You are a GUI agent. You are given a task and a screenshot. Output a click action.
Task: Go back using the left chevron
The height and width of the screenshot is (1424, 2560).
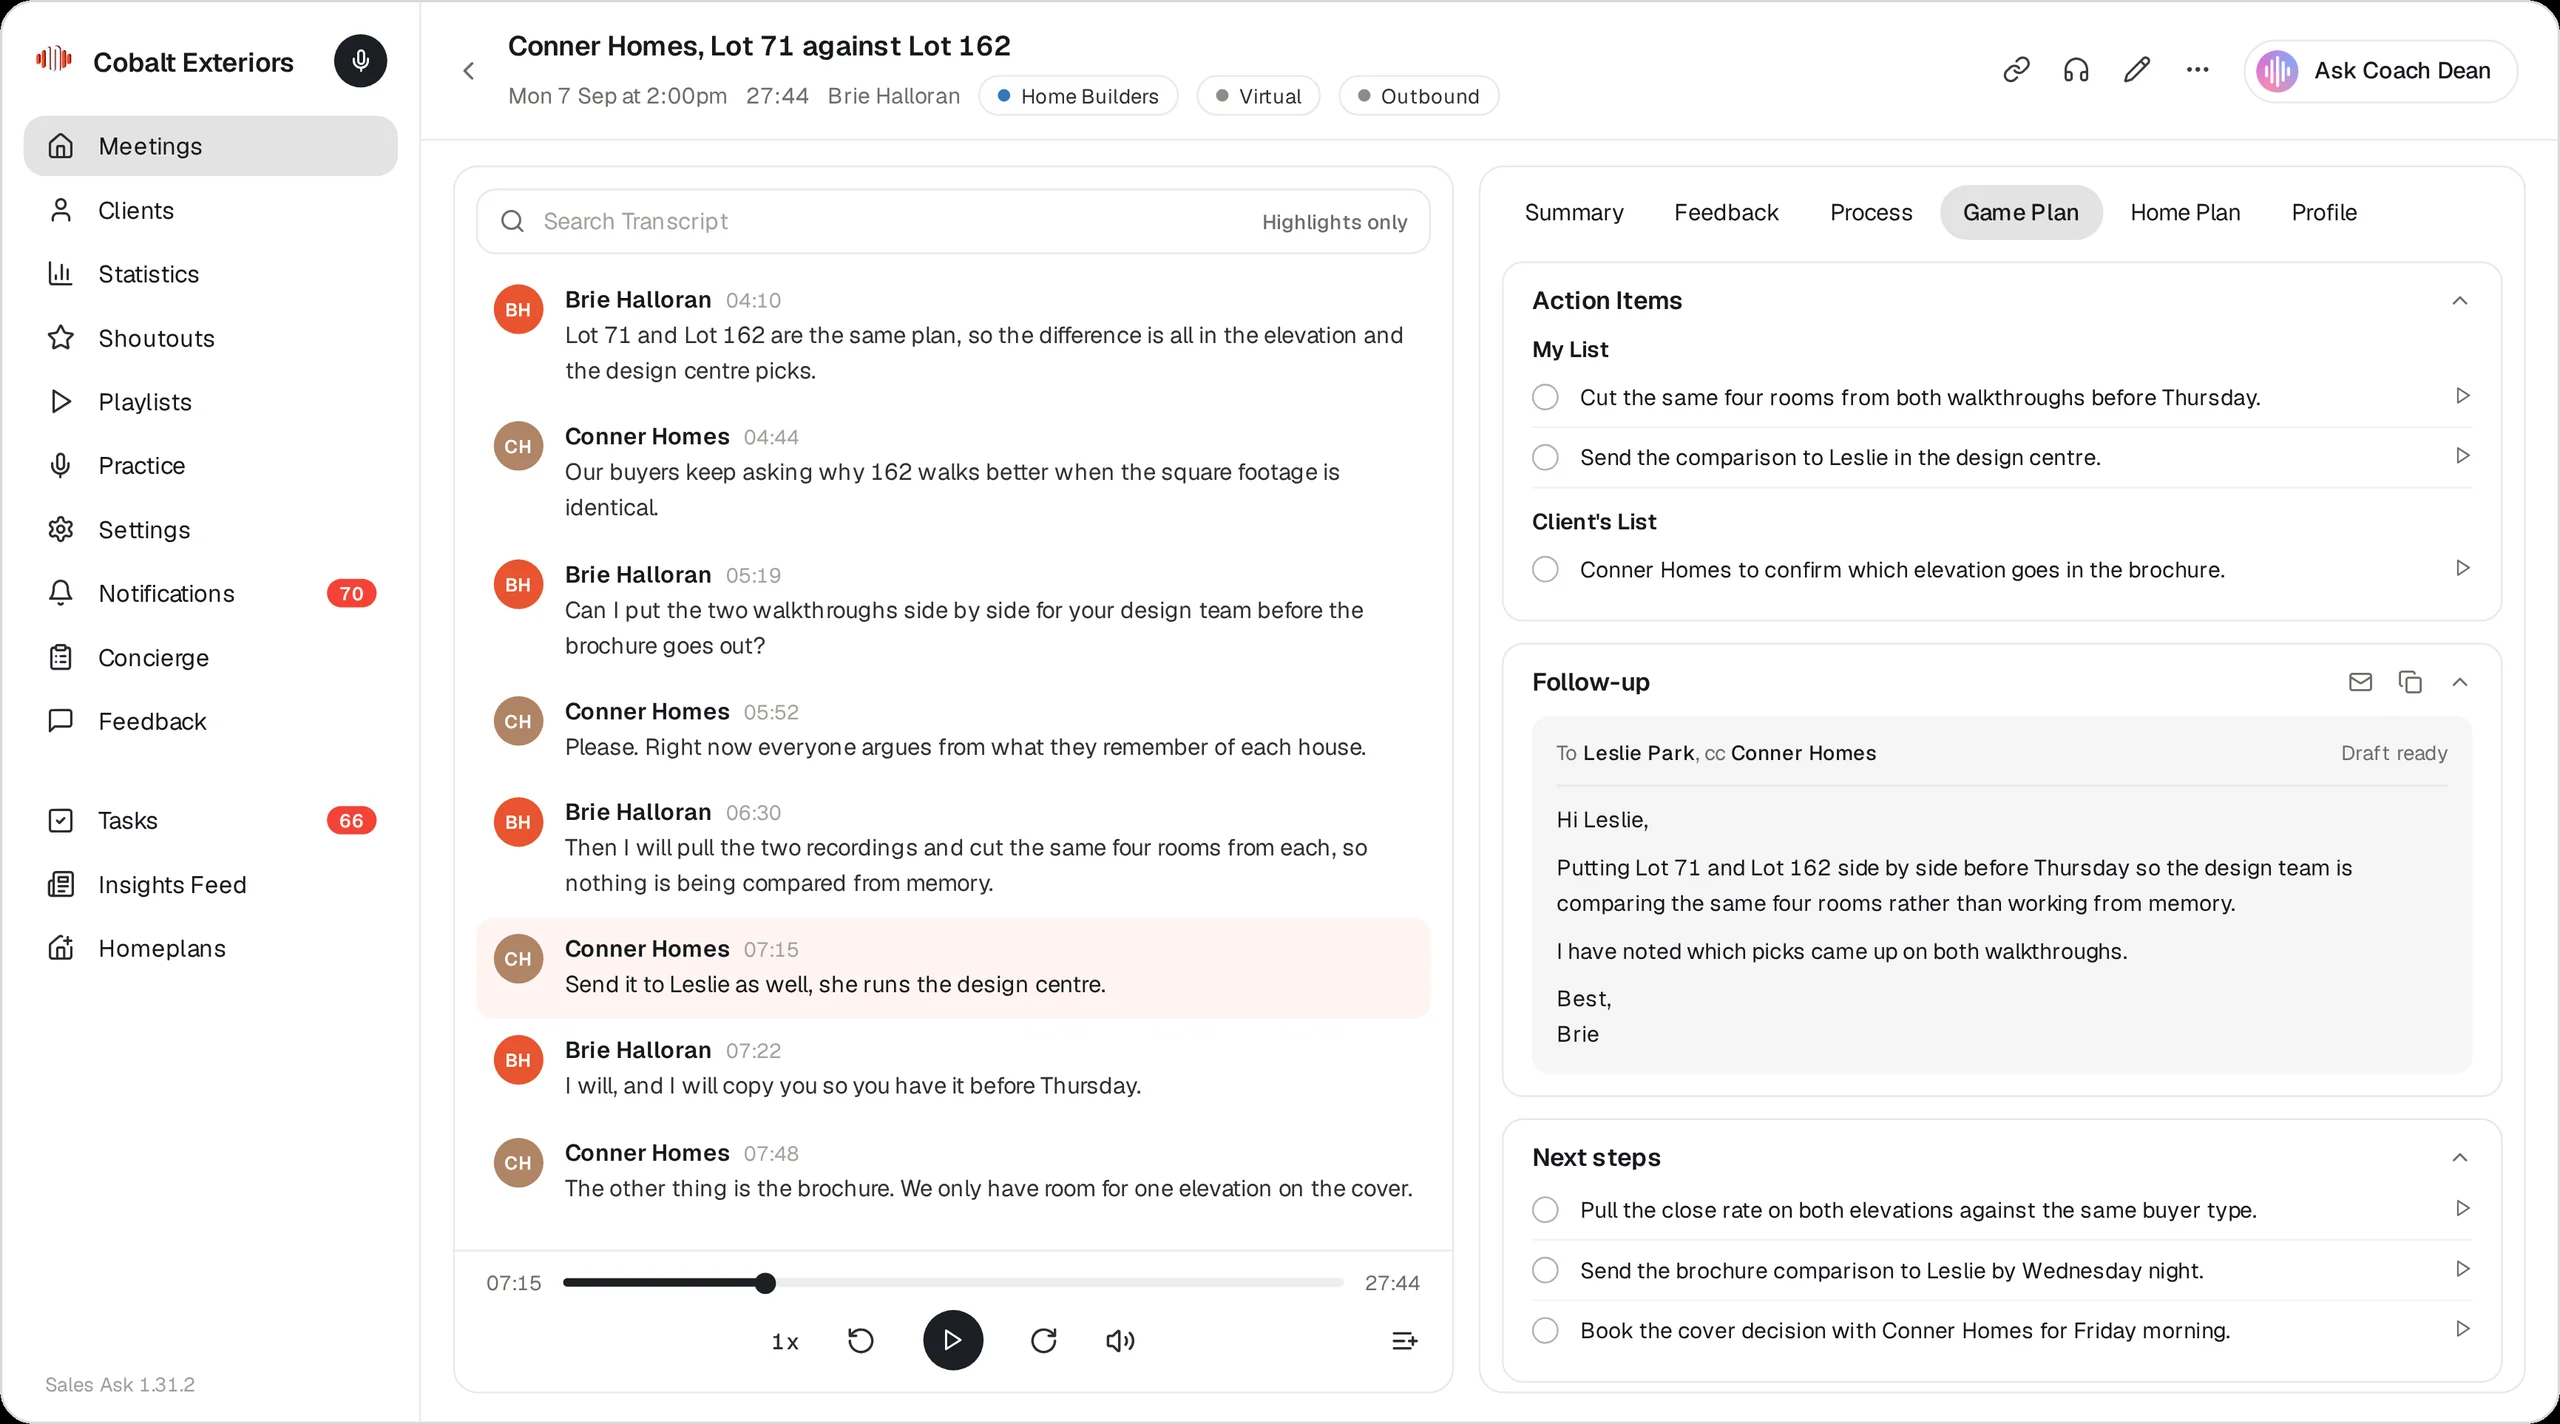click(x=469, y=70)
